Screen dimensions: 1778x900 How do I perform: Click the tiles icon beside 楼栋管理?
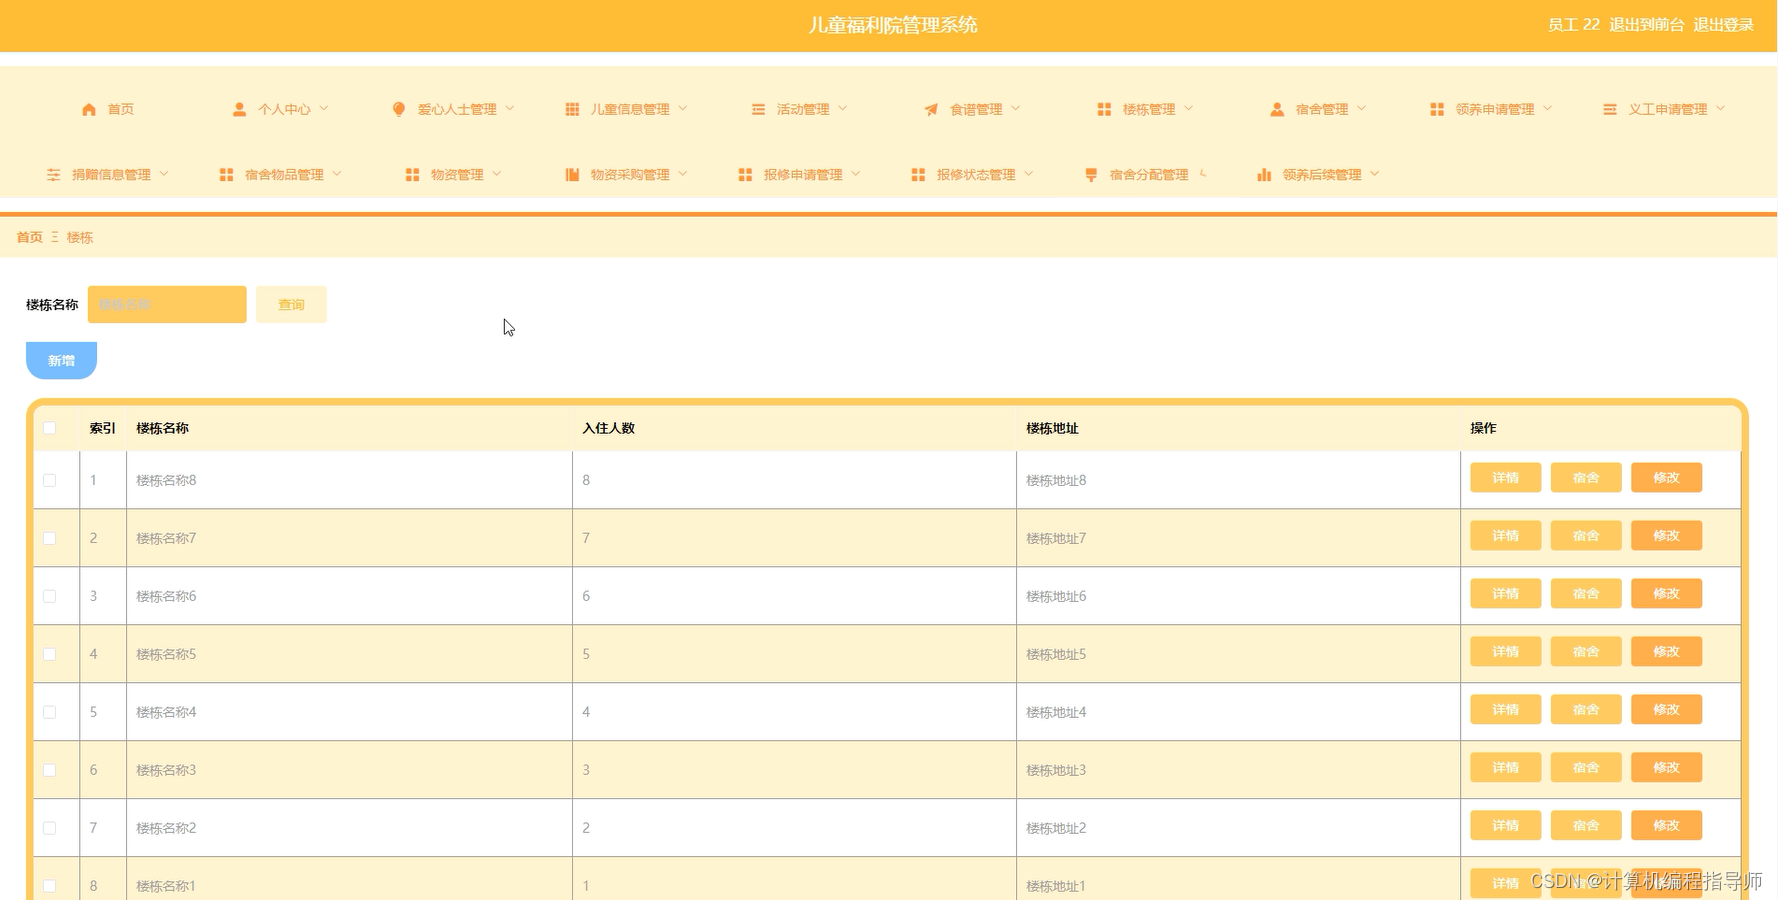point(1104,109)
